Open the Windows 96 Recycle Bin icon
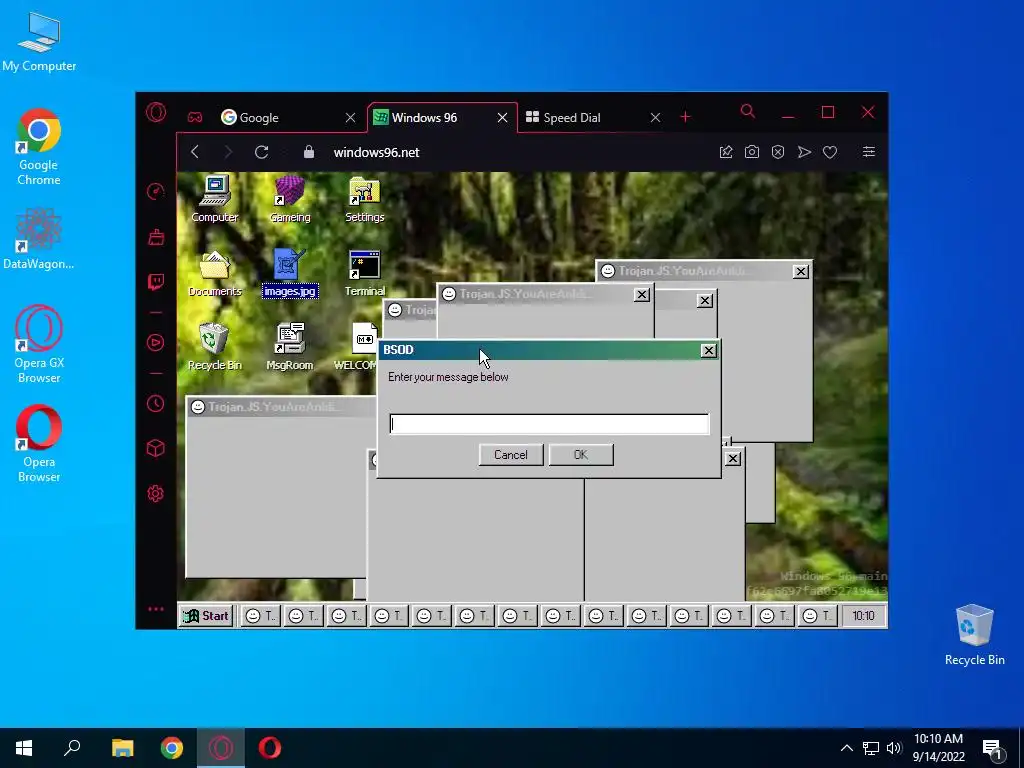Viewport: 1024px width, 768px height. (214, 347)
